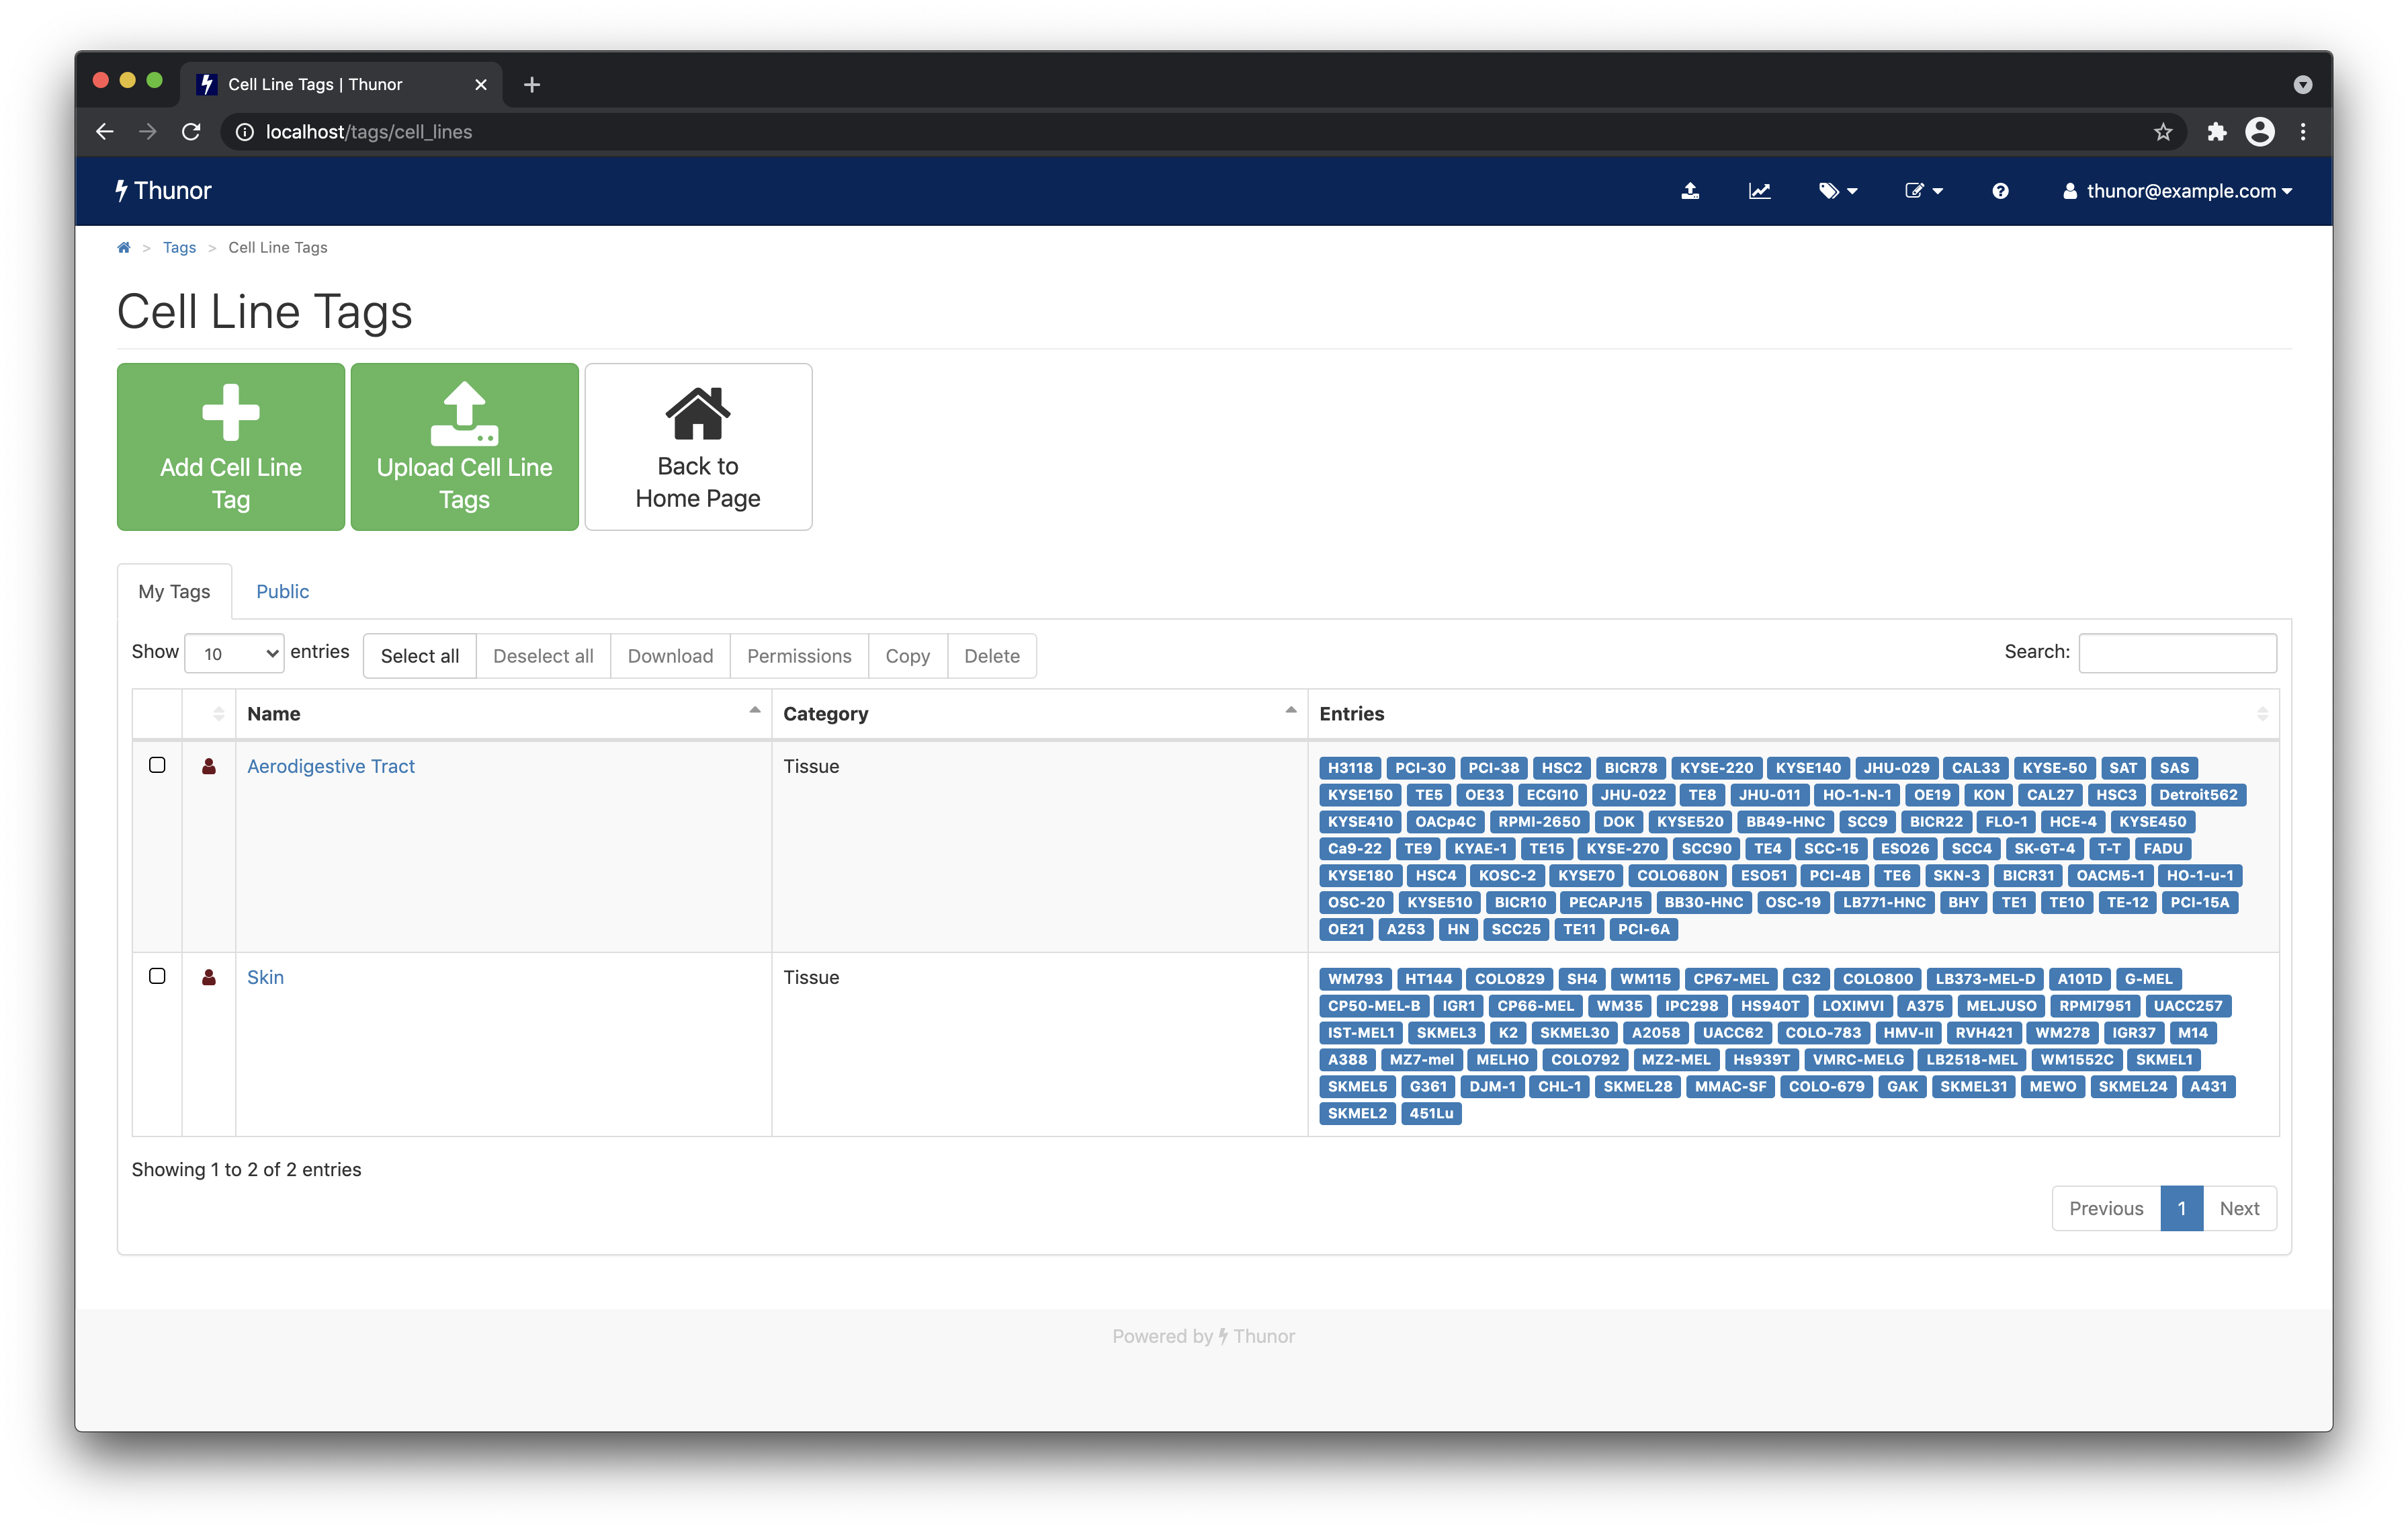Click the Select all button
The height and width of the screenshot is (1531, 2408).
pos(419,656)
